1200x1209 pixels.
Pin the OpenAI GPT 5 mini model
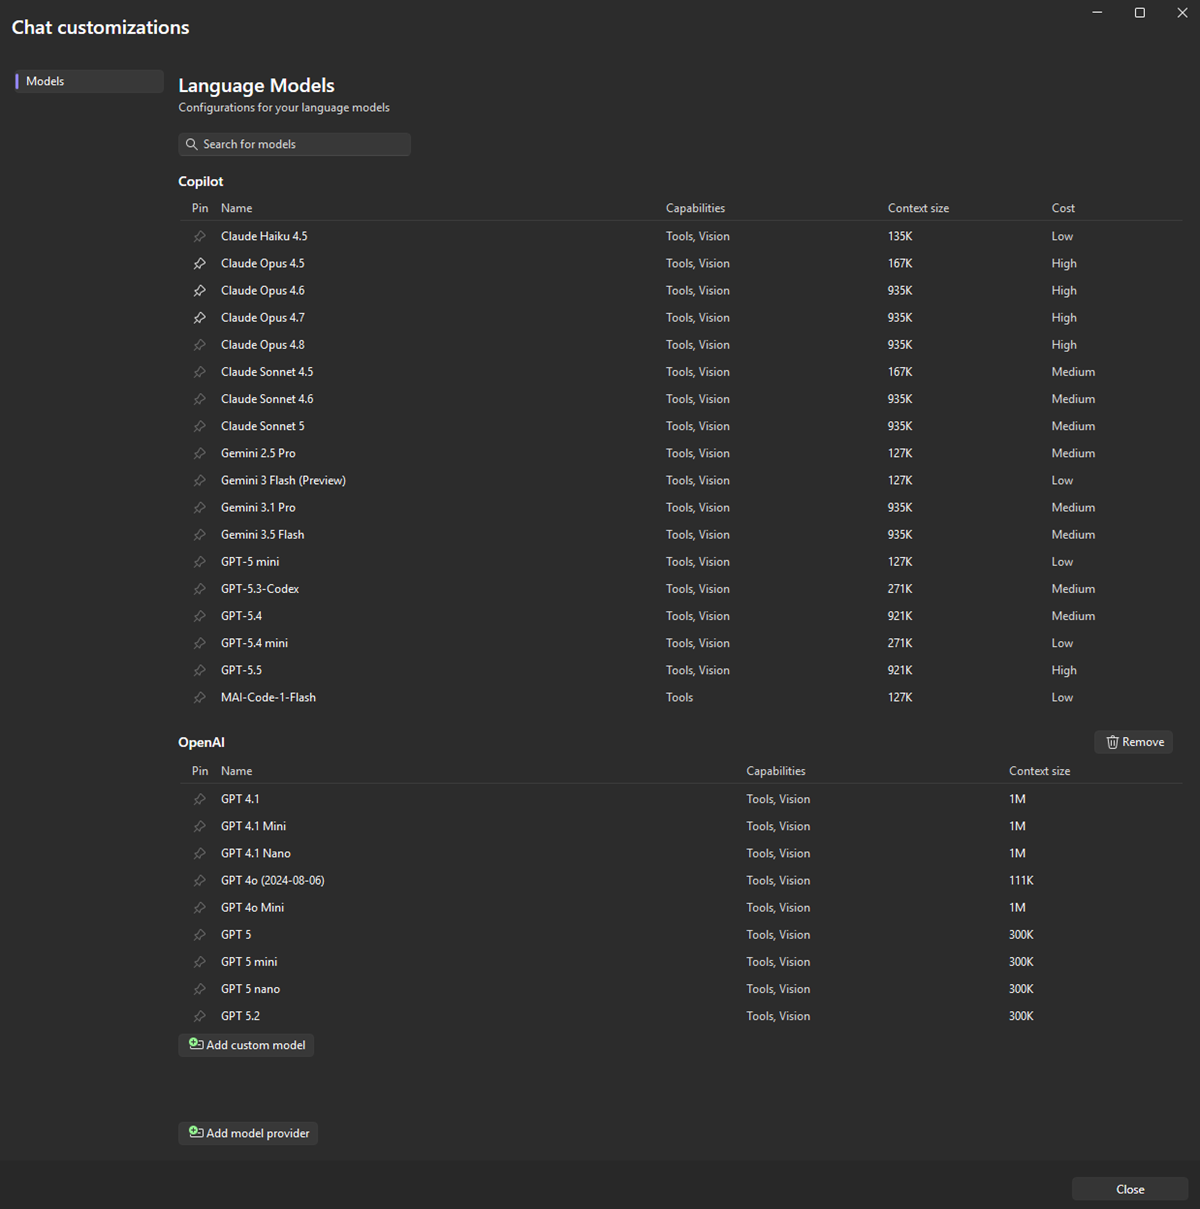point(199,962)
